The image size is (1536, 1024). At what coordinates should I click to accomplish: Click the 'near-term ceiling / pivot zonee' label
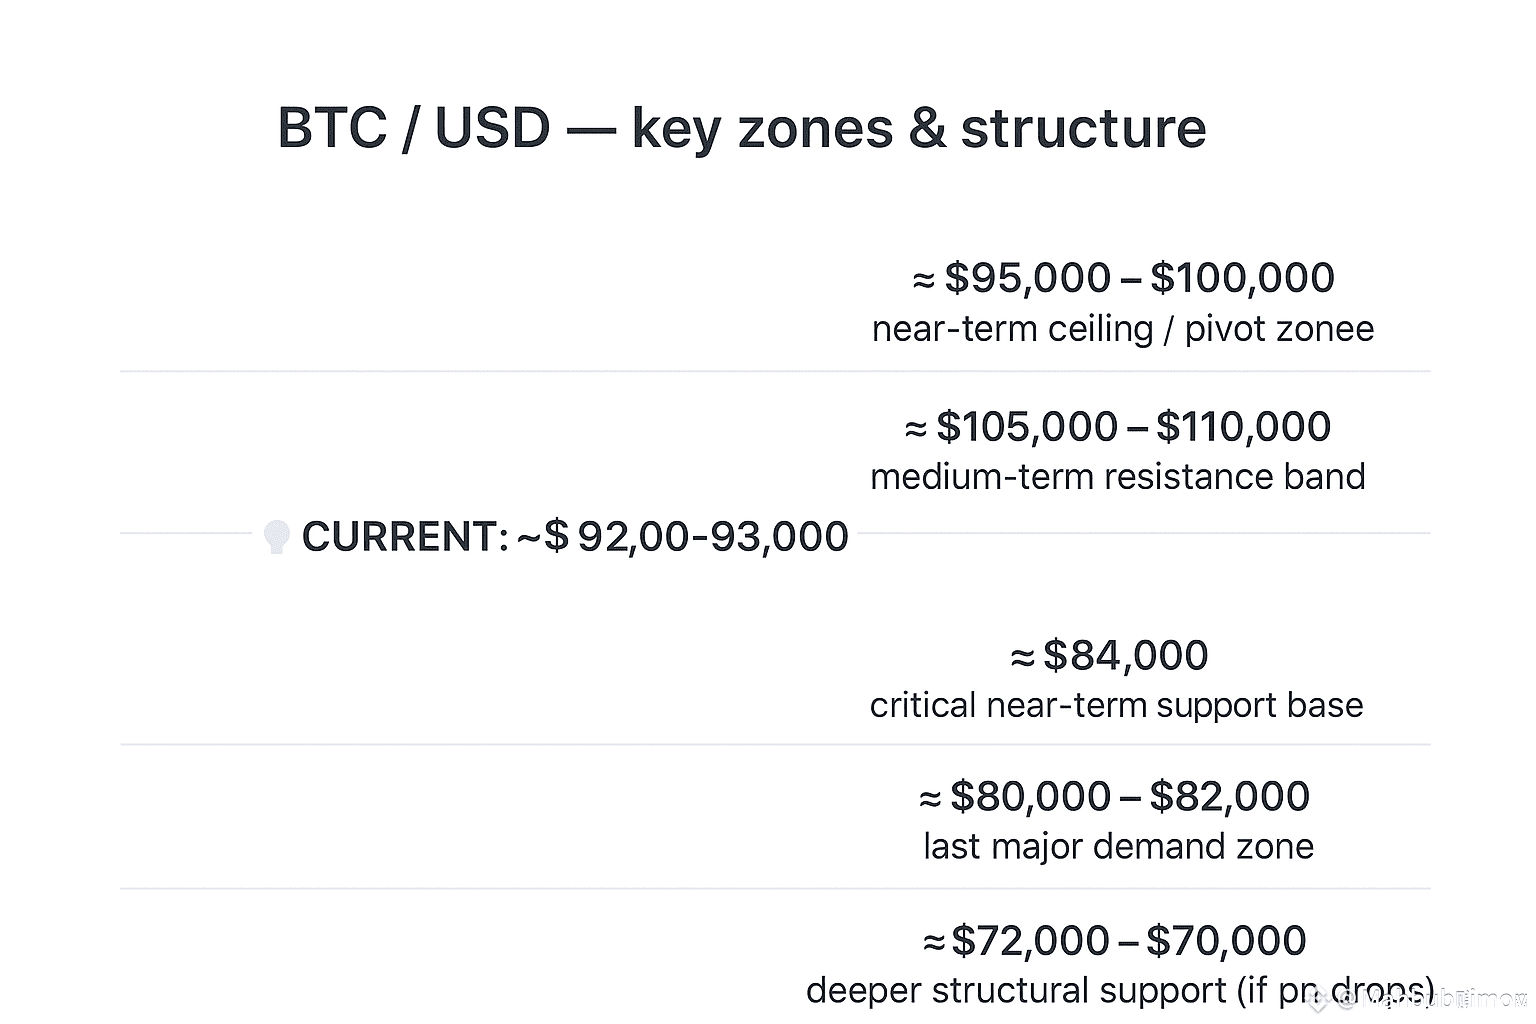point(1122,329)
